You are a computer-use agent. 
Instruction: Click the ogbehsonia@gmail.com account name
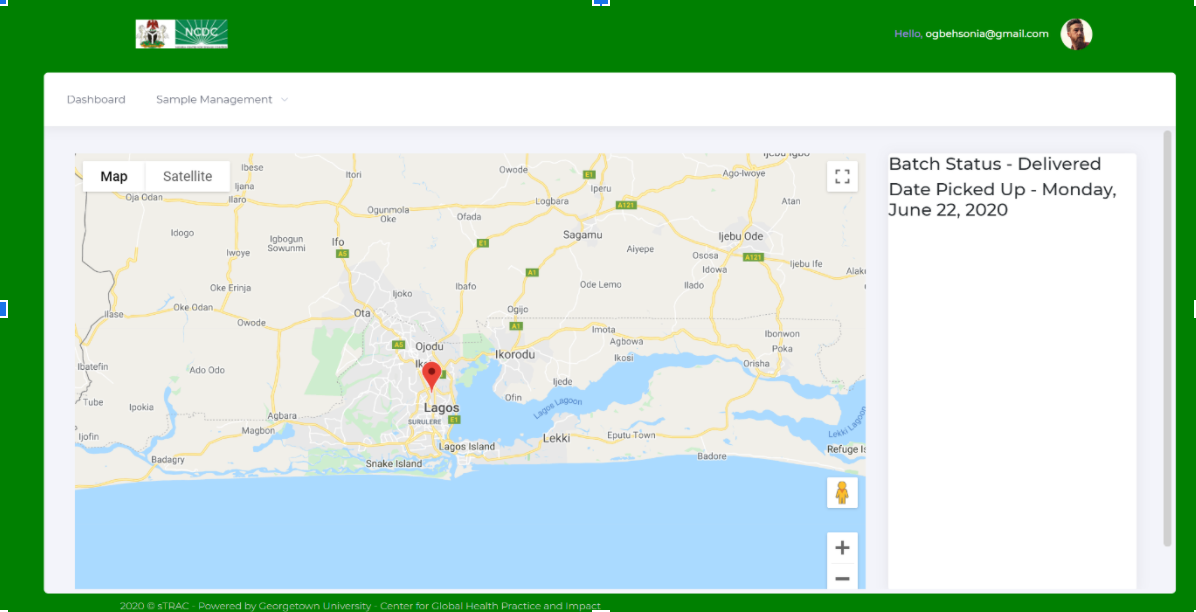click(987, 34)
